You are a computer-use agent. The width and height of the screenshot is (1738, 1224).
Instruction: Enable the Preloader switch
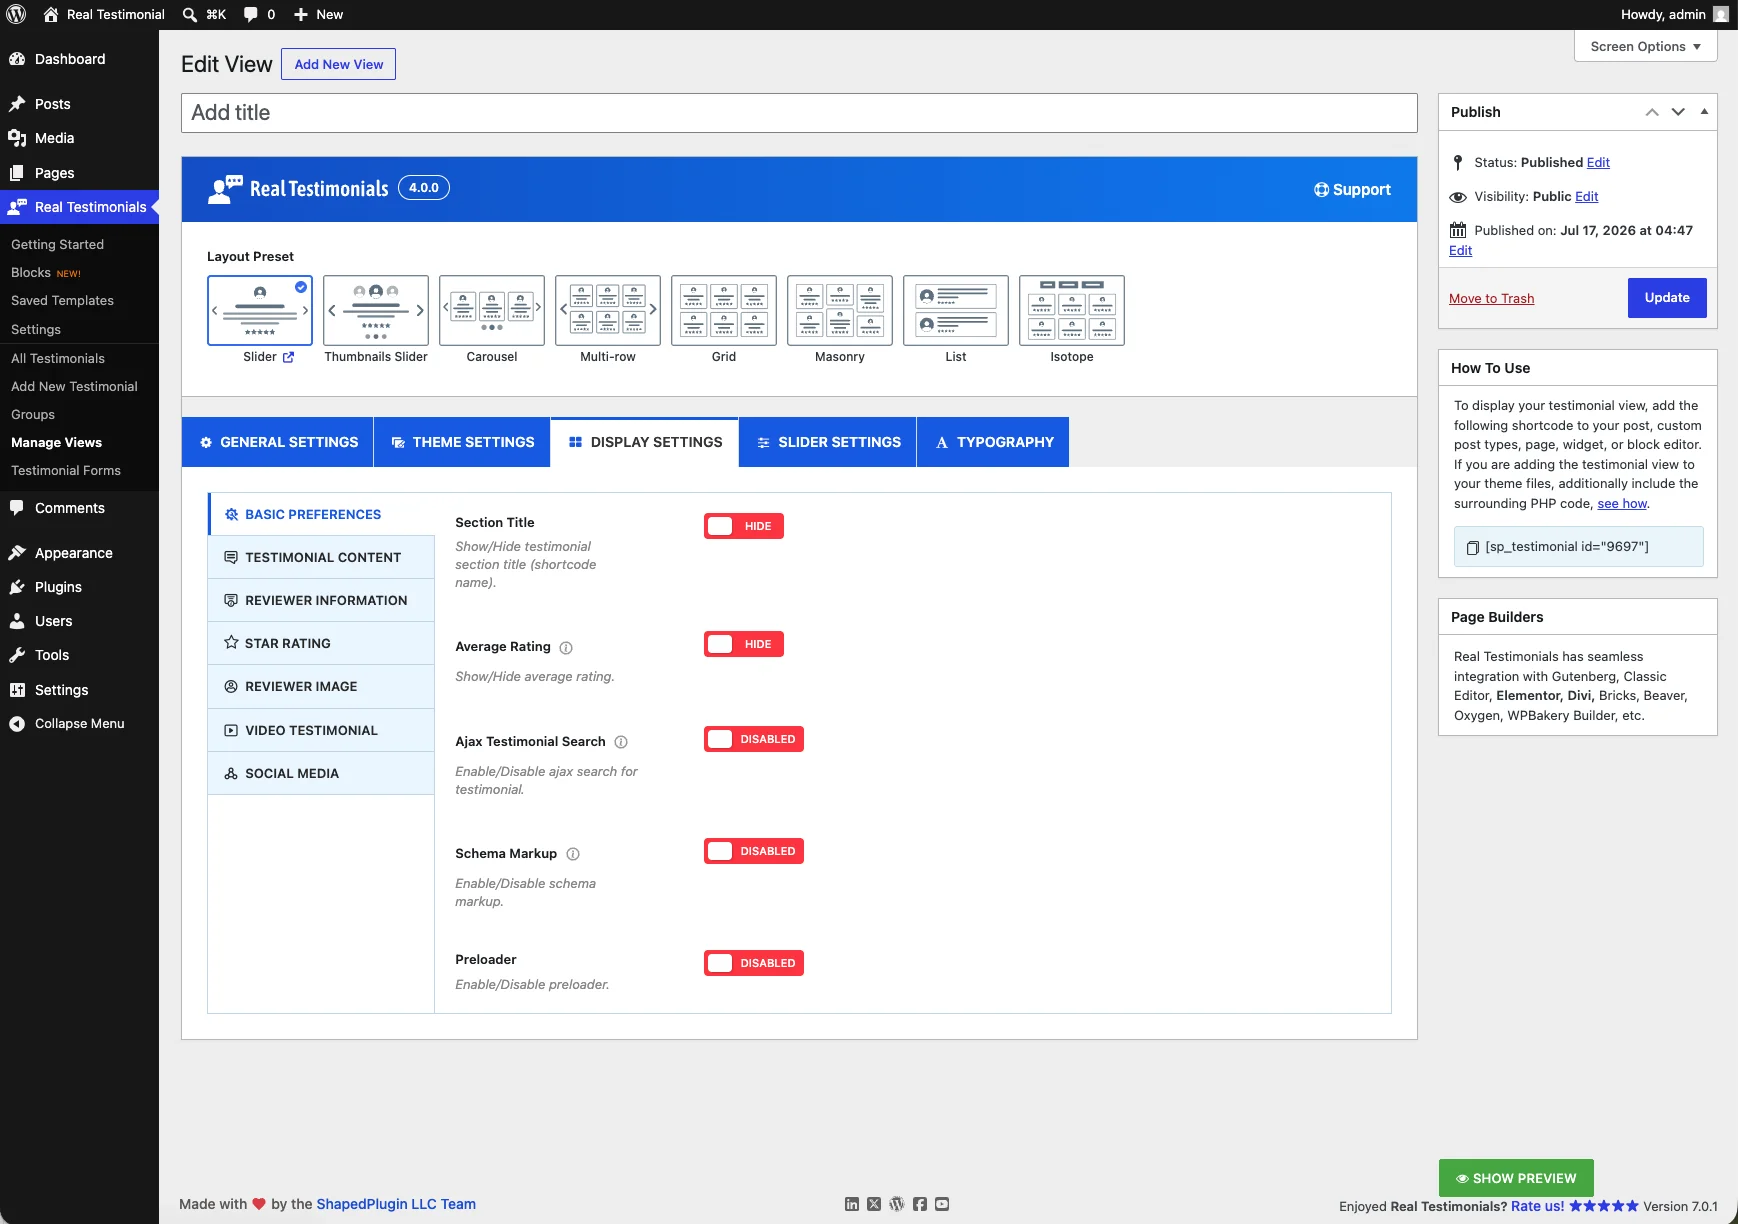coord(754,963)
